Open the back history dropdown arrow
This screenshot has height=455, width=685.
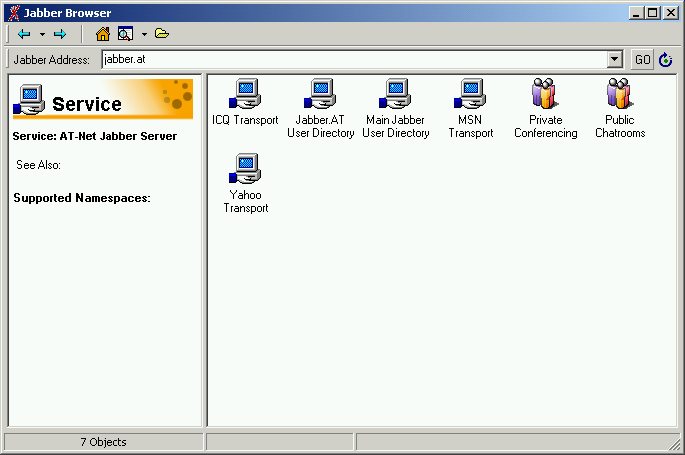[x=42, y=34]
